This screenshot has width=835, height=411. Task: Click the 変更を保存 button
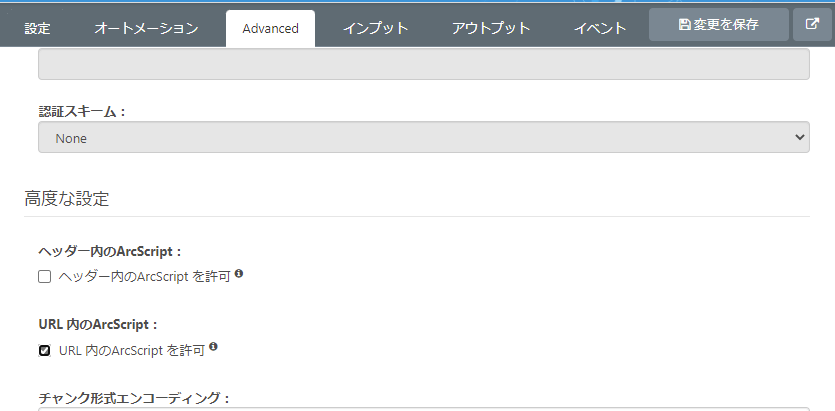pos(718,25)
